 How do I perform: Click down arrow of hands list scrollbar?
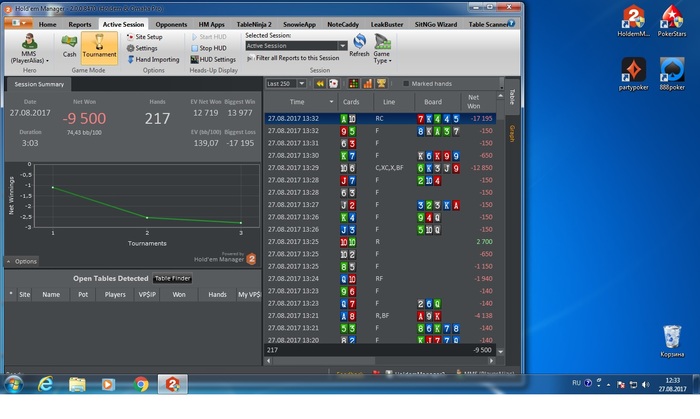(x=500, y=352)
